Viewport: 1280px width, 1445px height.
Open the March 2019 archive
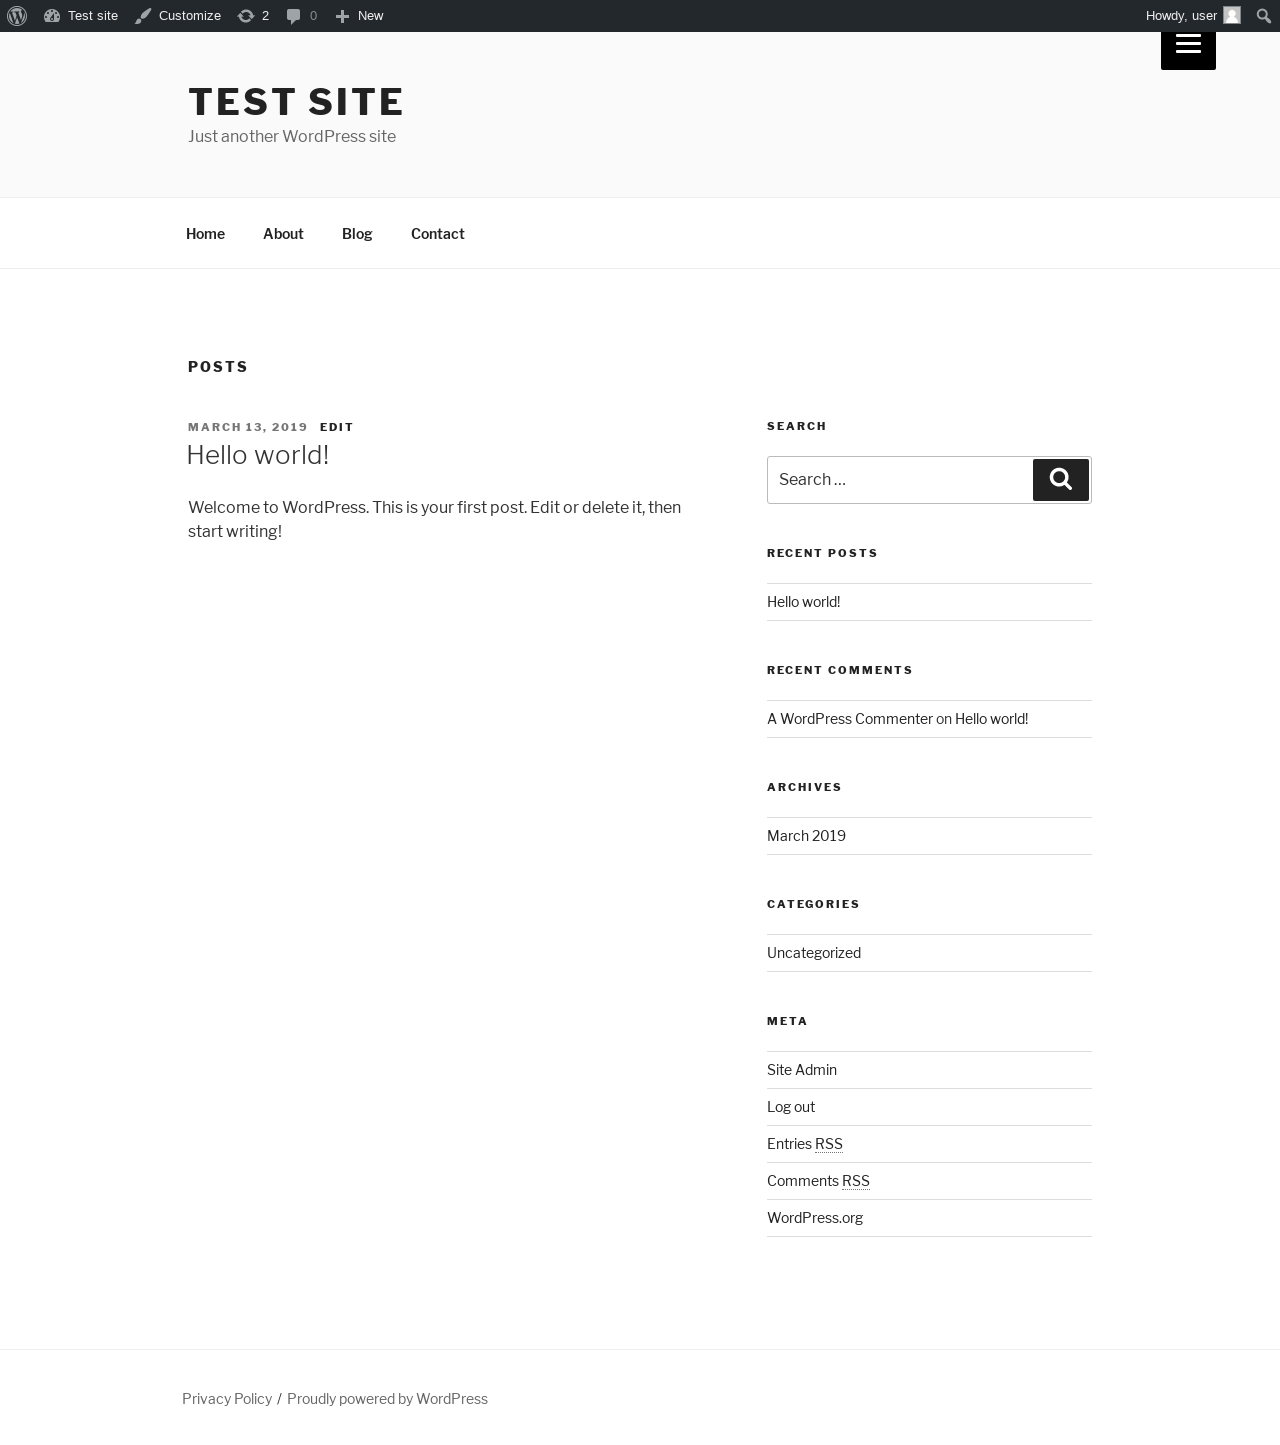[x=806, y=836]
